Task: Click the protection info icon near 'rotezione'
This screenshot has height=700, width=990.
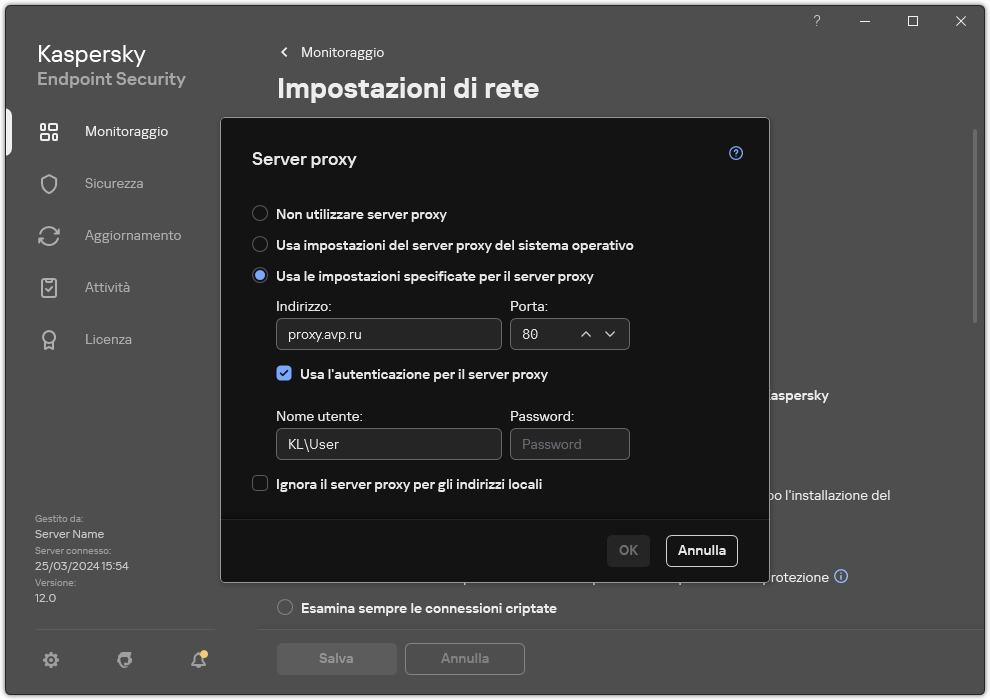Action: pyautogui.click(x=841, y=576)
